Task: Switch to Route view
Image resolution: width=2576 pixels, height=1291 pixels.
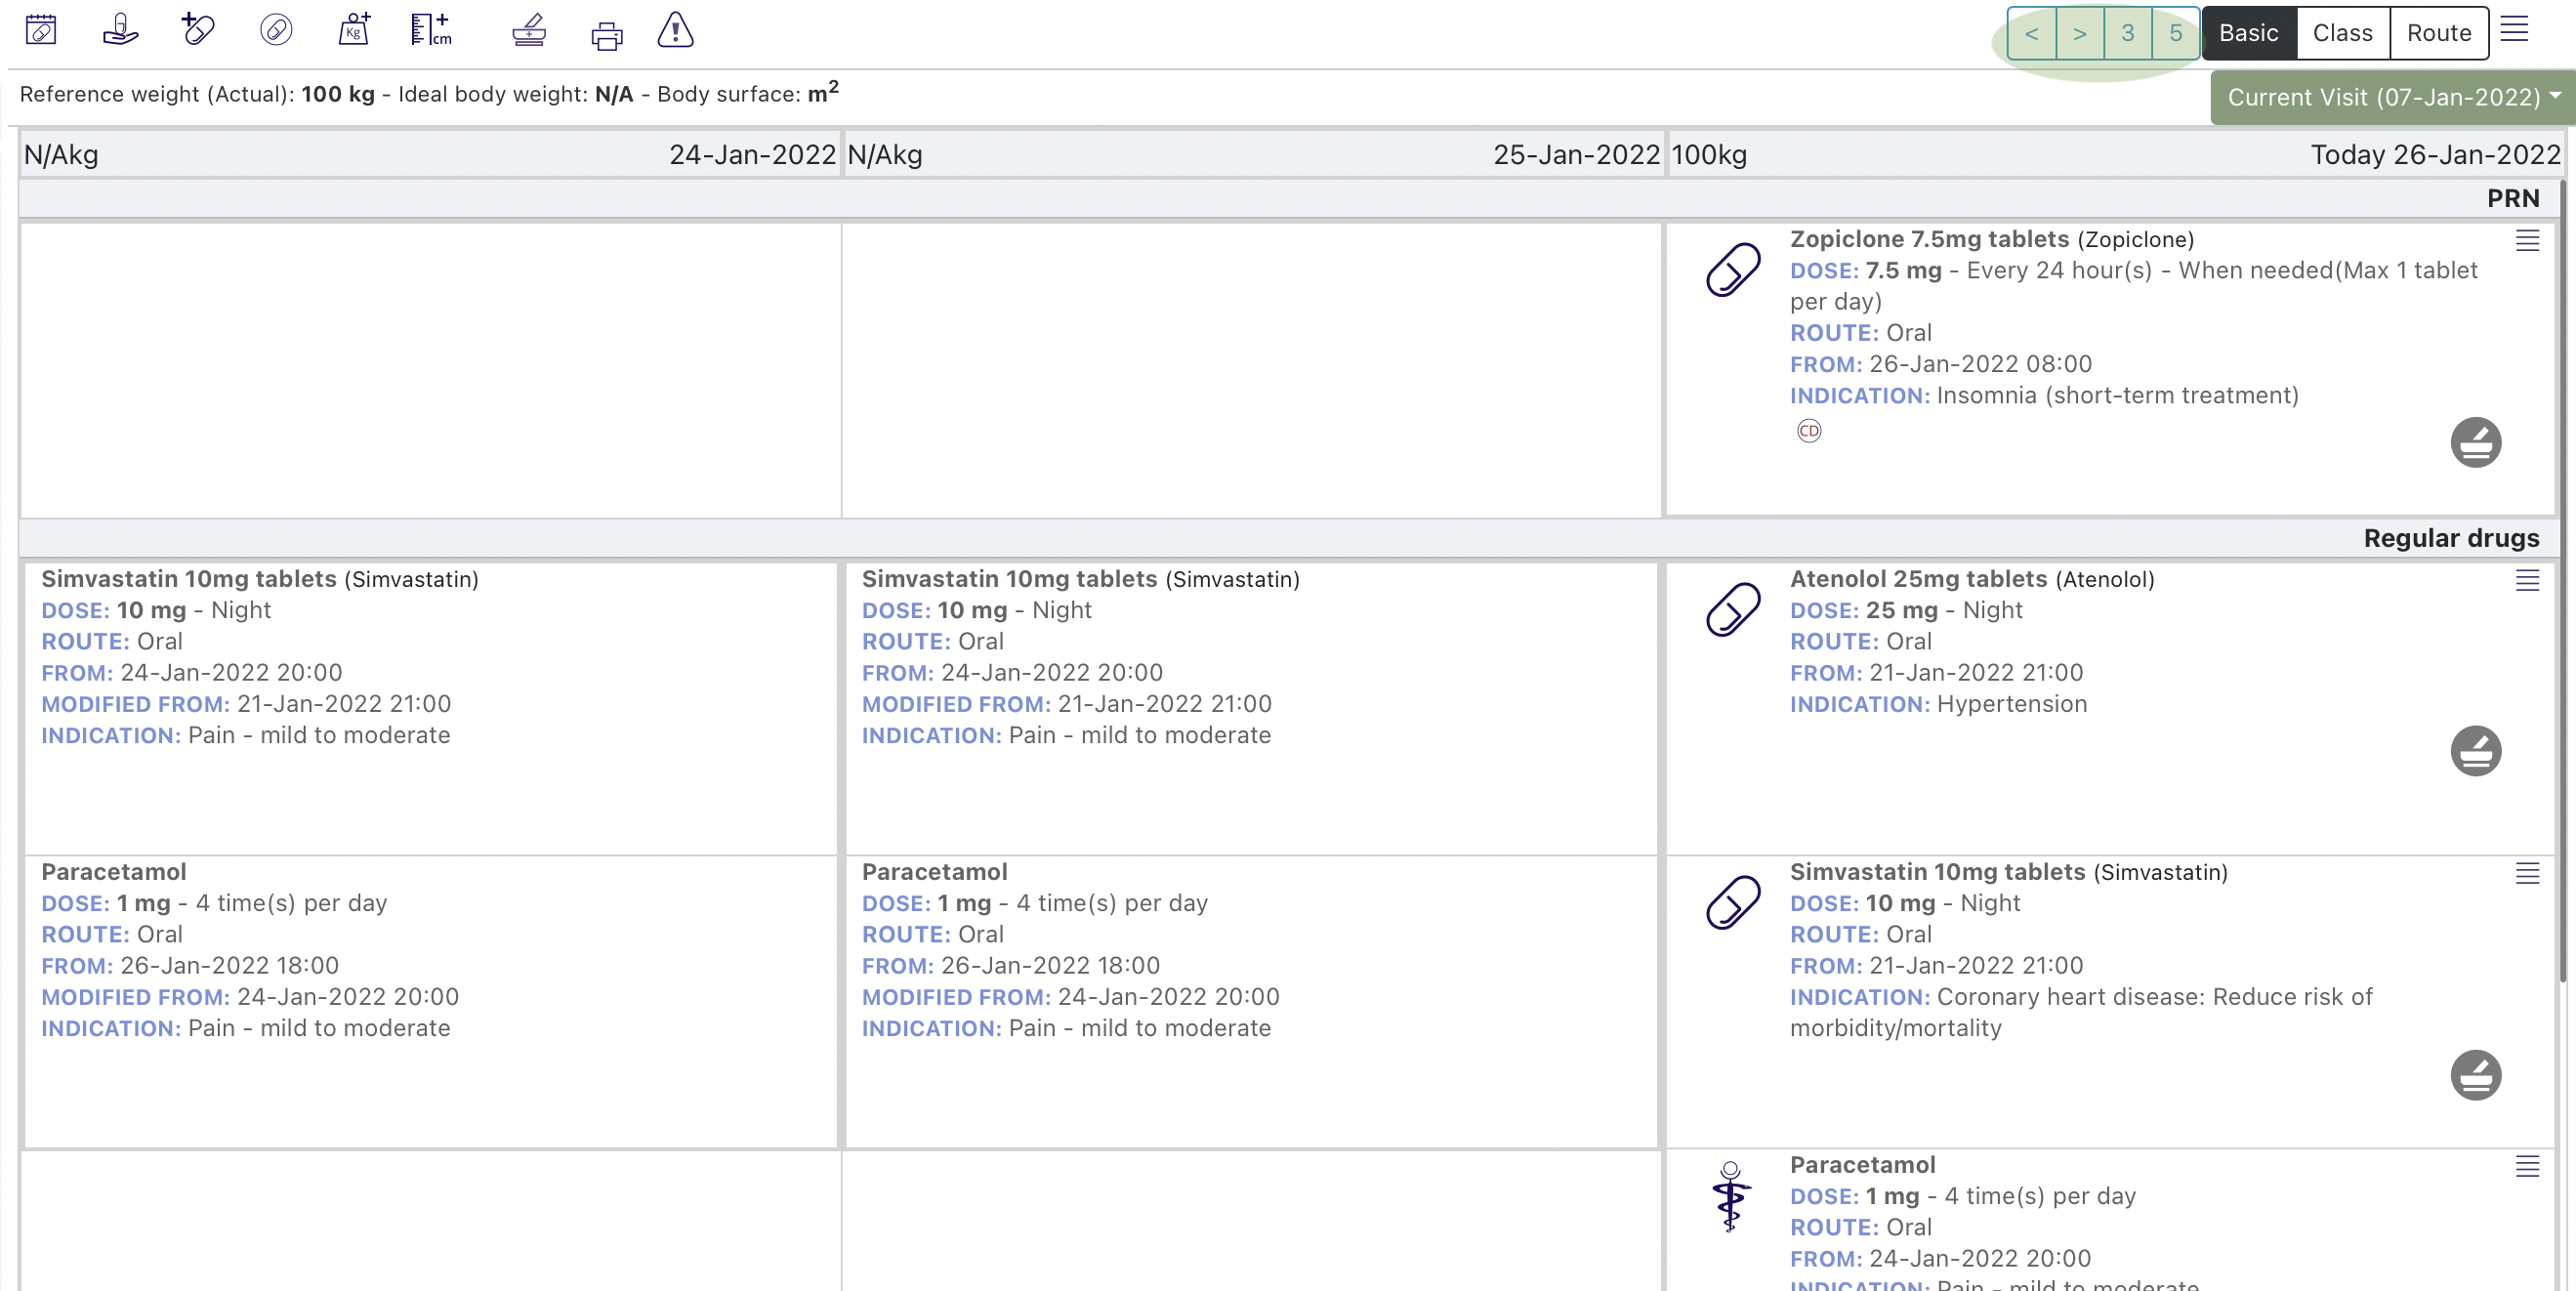Action: [x=2438, y=33]
